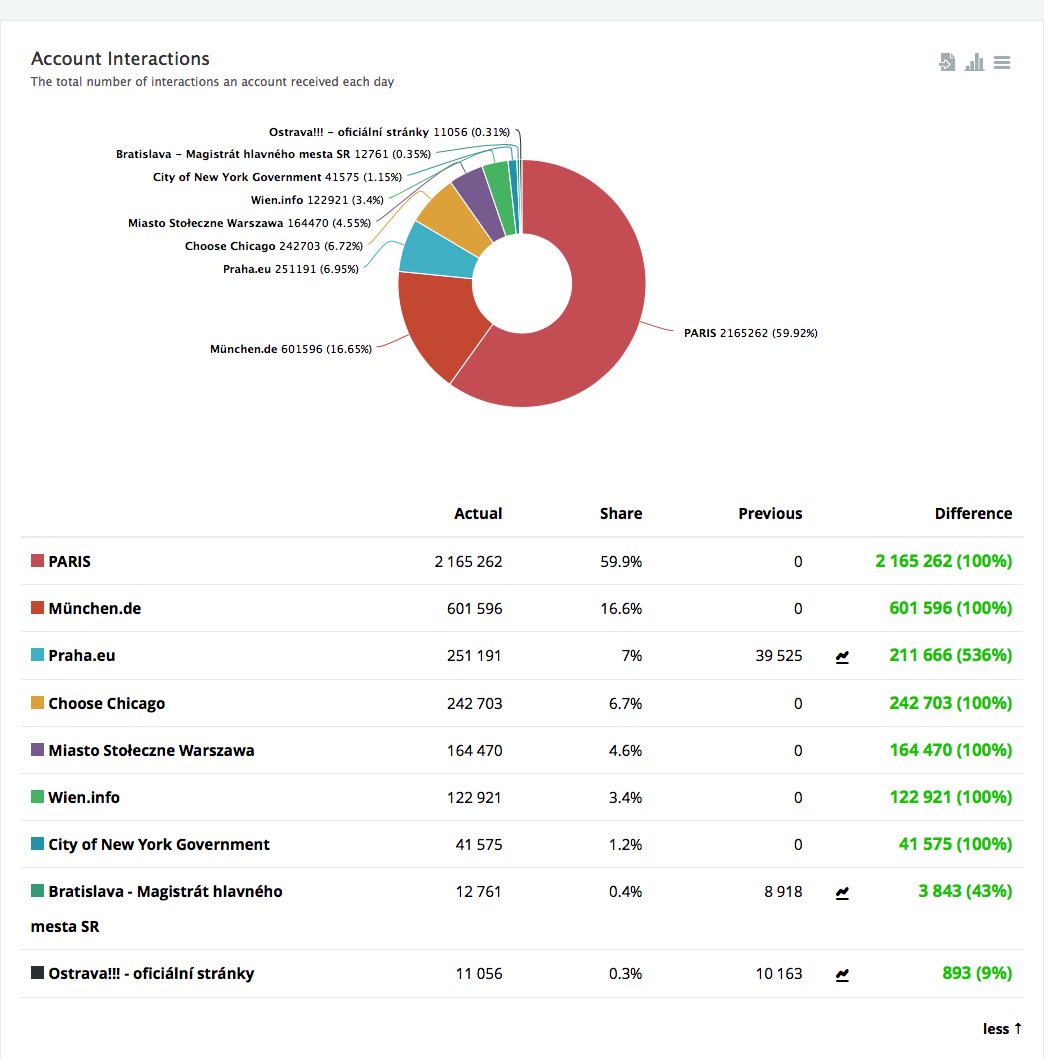Click previous value 39 525
The width and height of the screenshot is (1044, 1058).
tap(779, 656)
